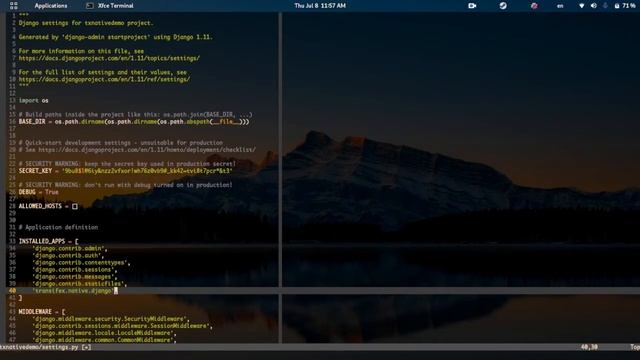Open the Steam tray icon

tap(503, 6)
